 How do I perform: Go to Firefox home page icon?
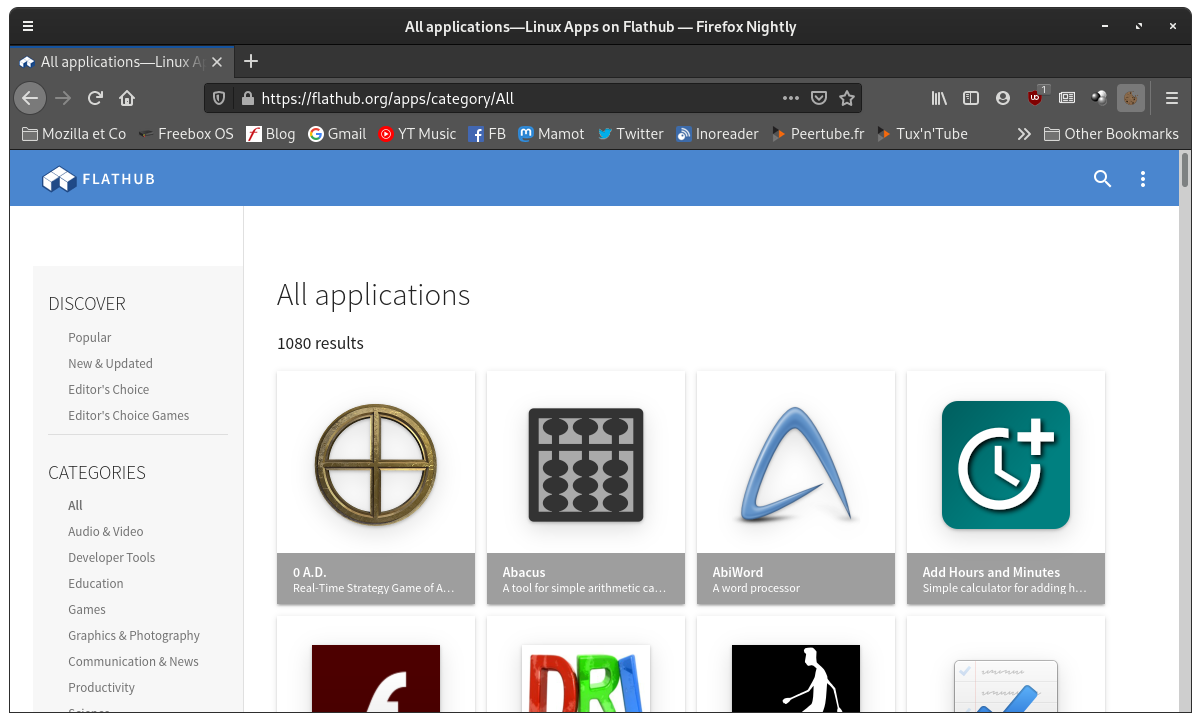(x=127, y=98)
